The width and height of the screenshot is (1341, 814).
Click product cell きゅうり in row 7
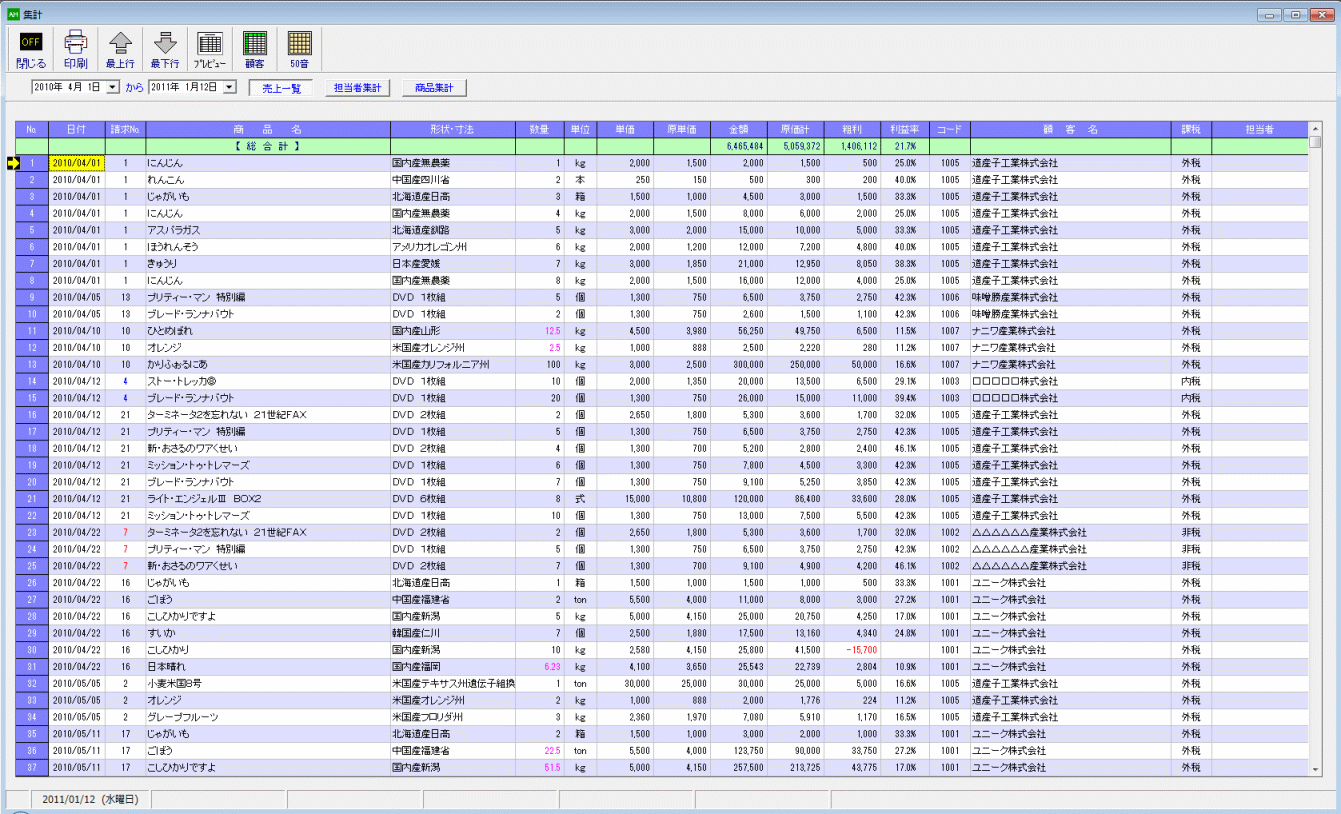point(267,264)
